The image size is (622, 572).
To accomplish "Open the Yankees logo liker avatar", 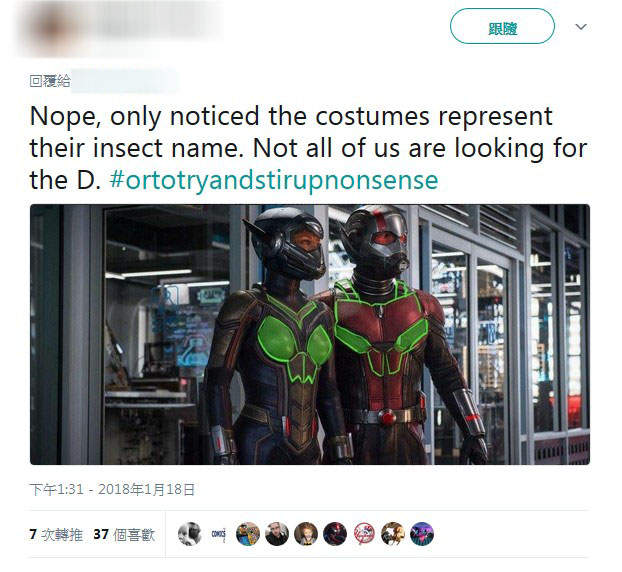I will [x=364, y=534].
